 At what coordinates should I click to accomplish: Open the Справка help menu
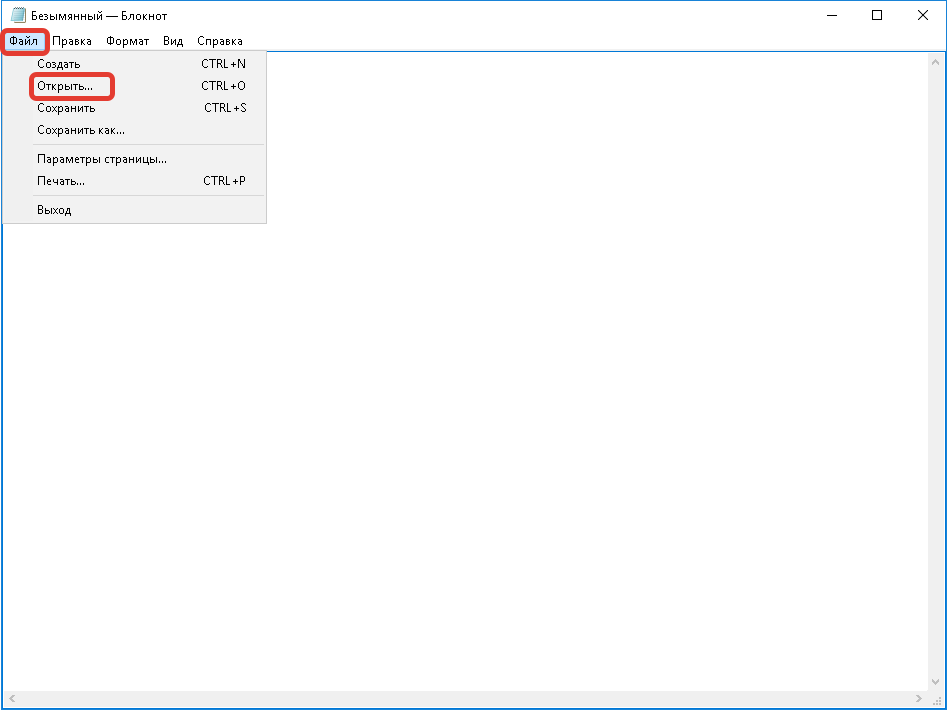(220, 41)
